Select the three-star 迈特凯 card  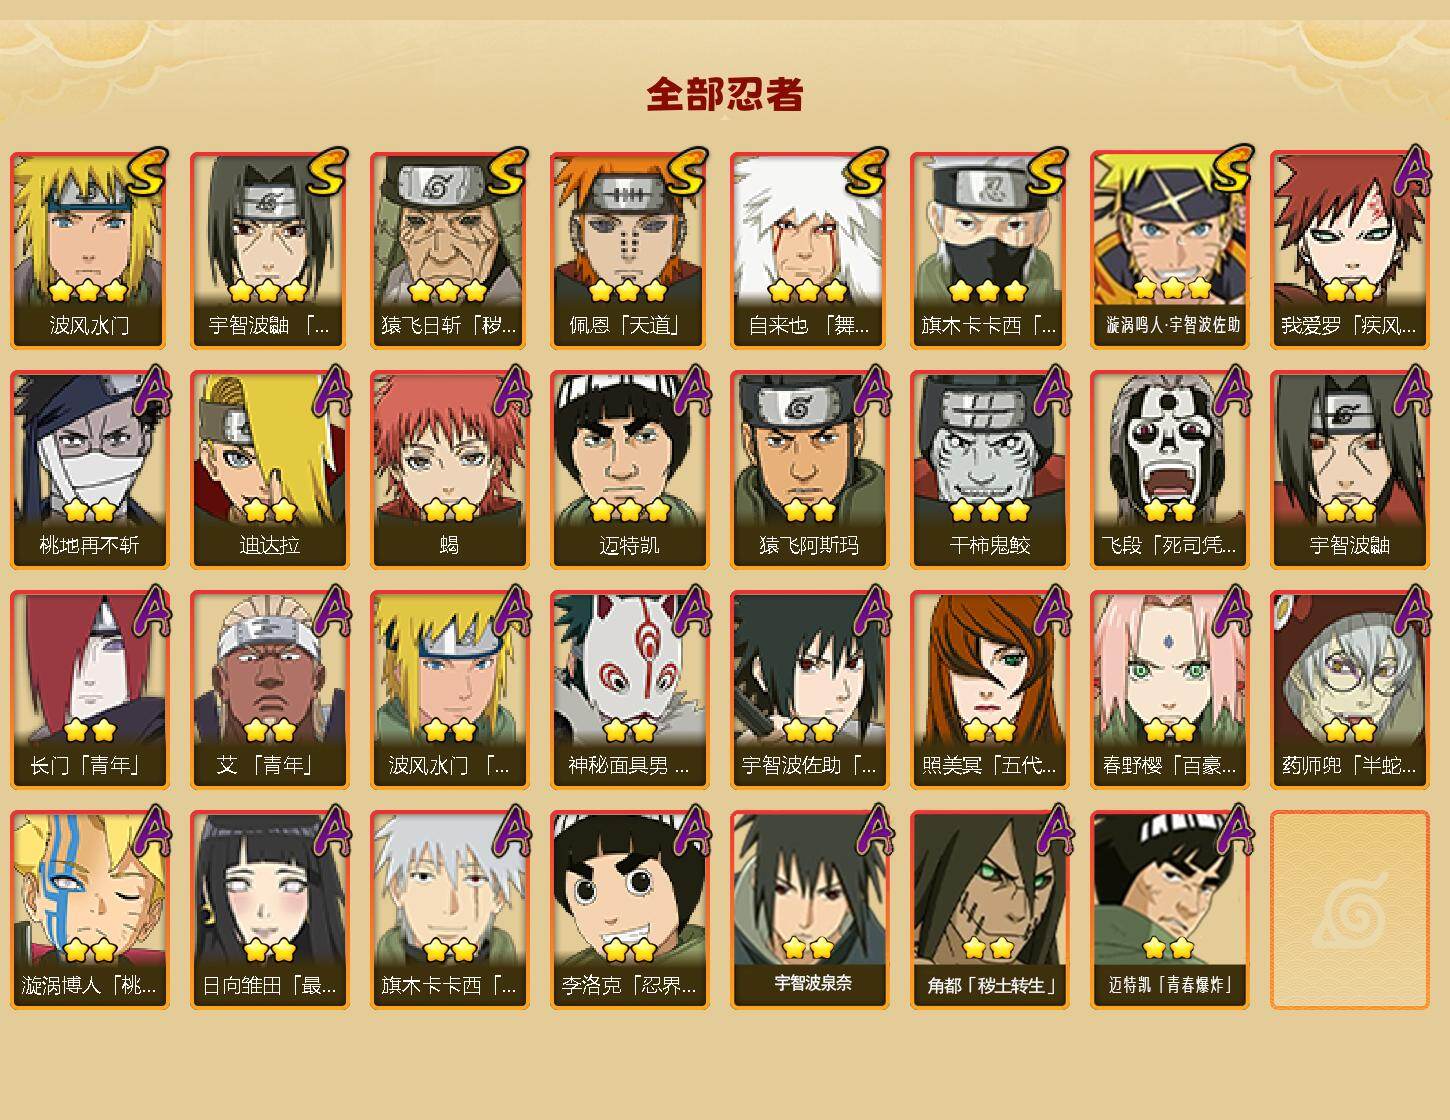(x=629, y=470)
